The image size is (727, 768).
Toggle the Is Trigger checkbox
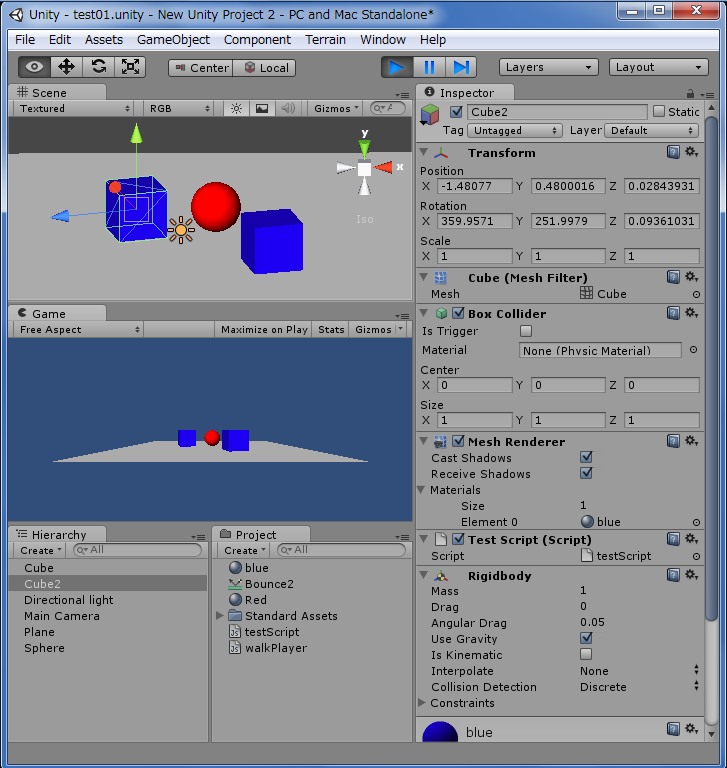526,331
